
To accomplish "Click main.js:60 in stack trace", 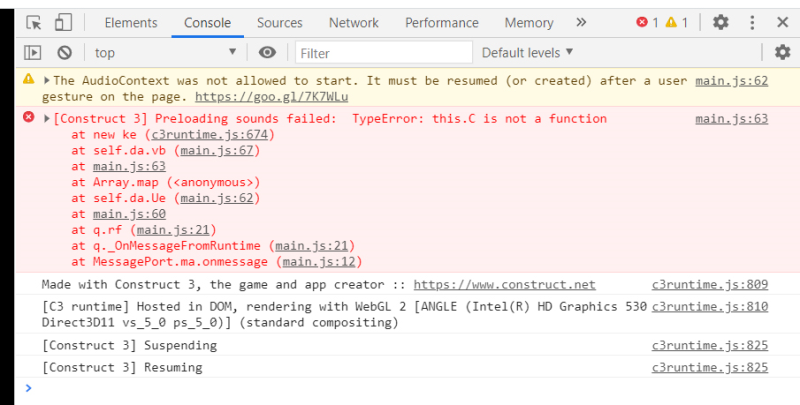I will pyautogui.click(x=129, y=214).
